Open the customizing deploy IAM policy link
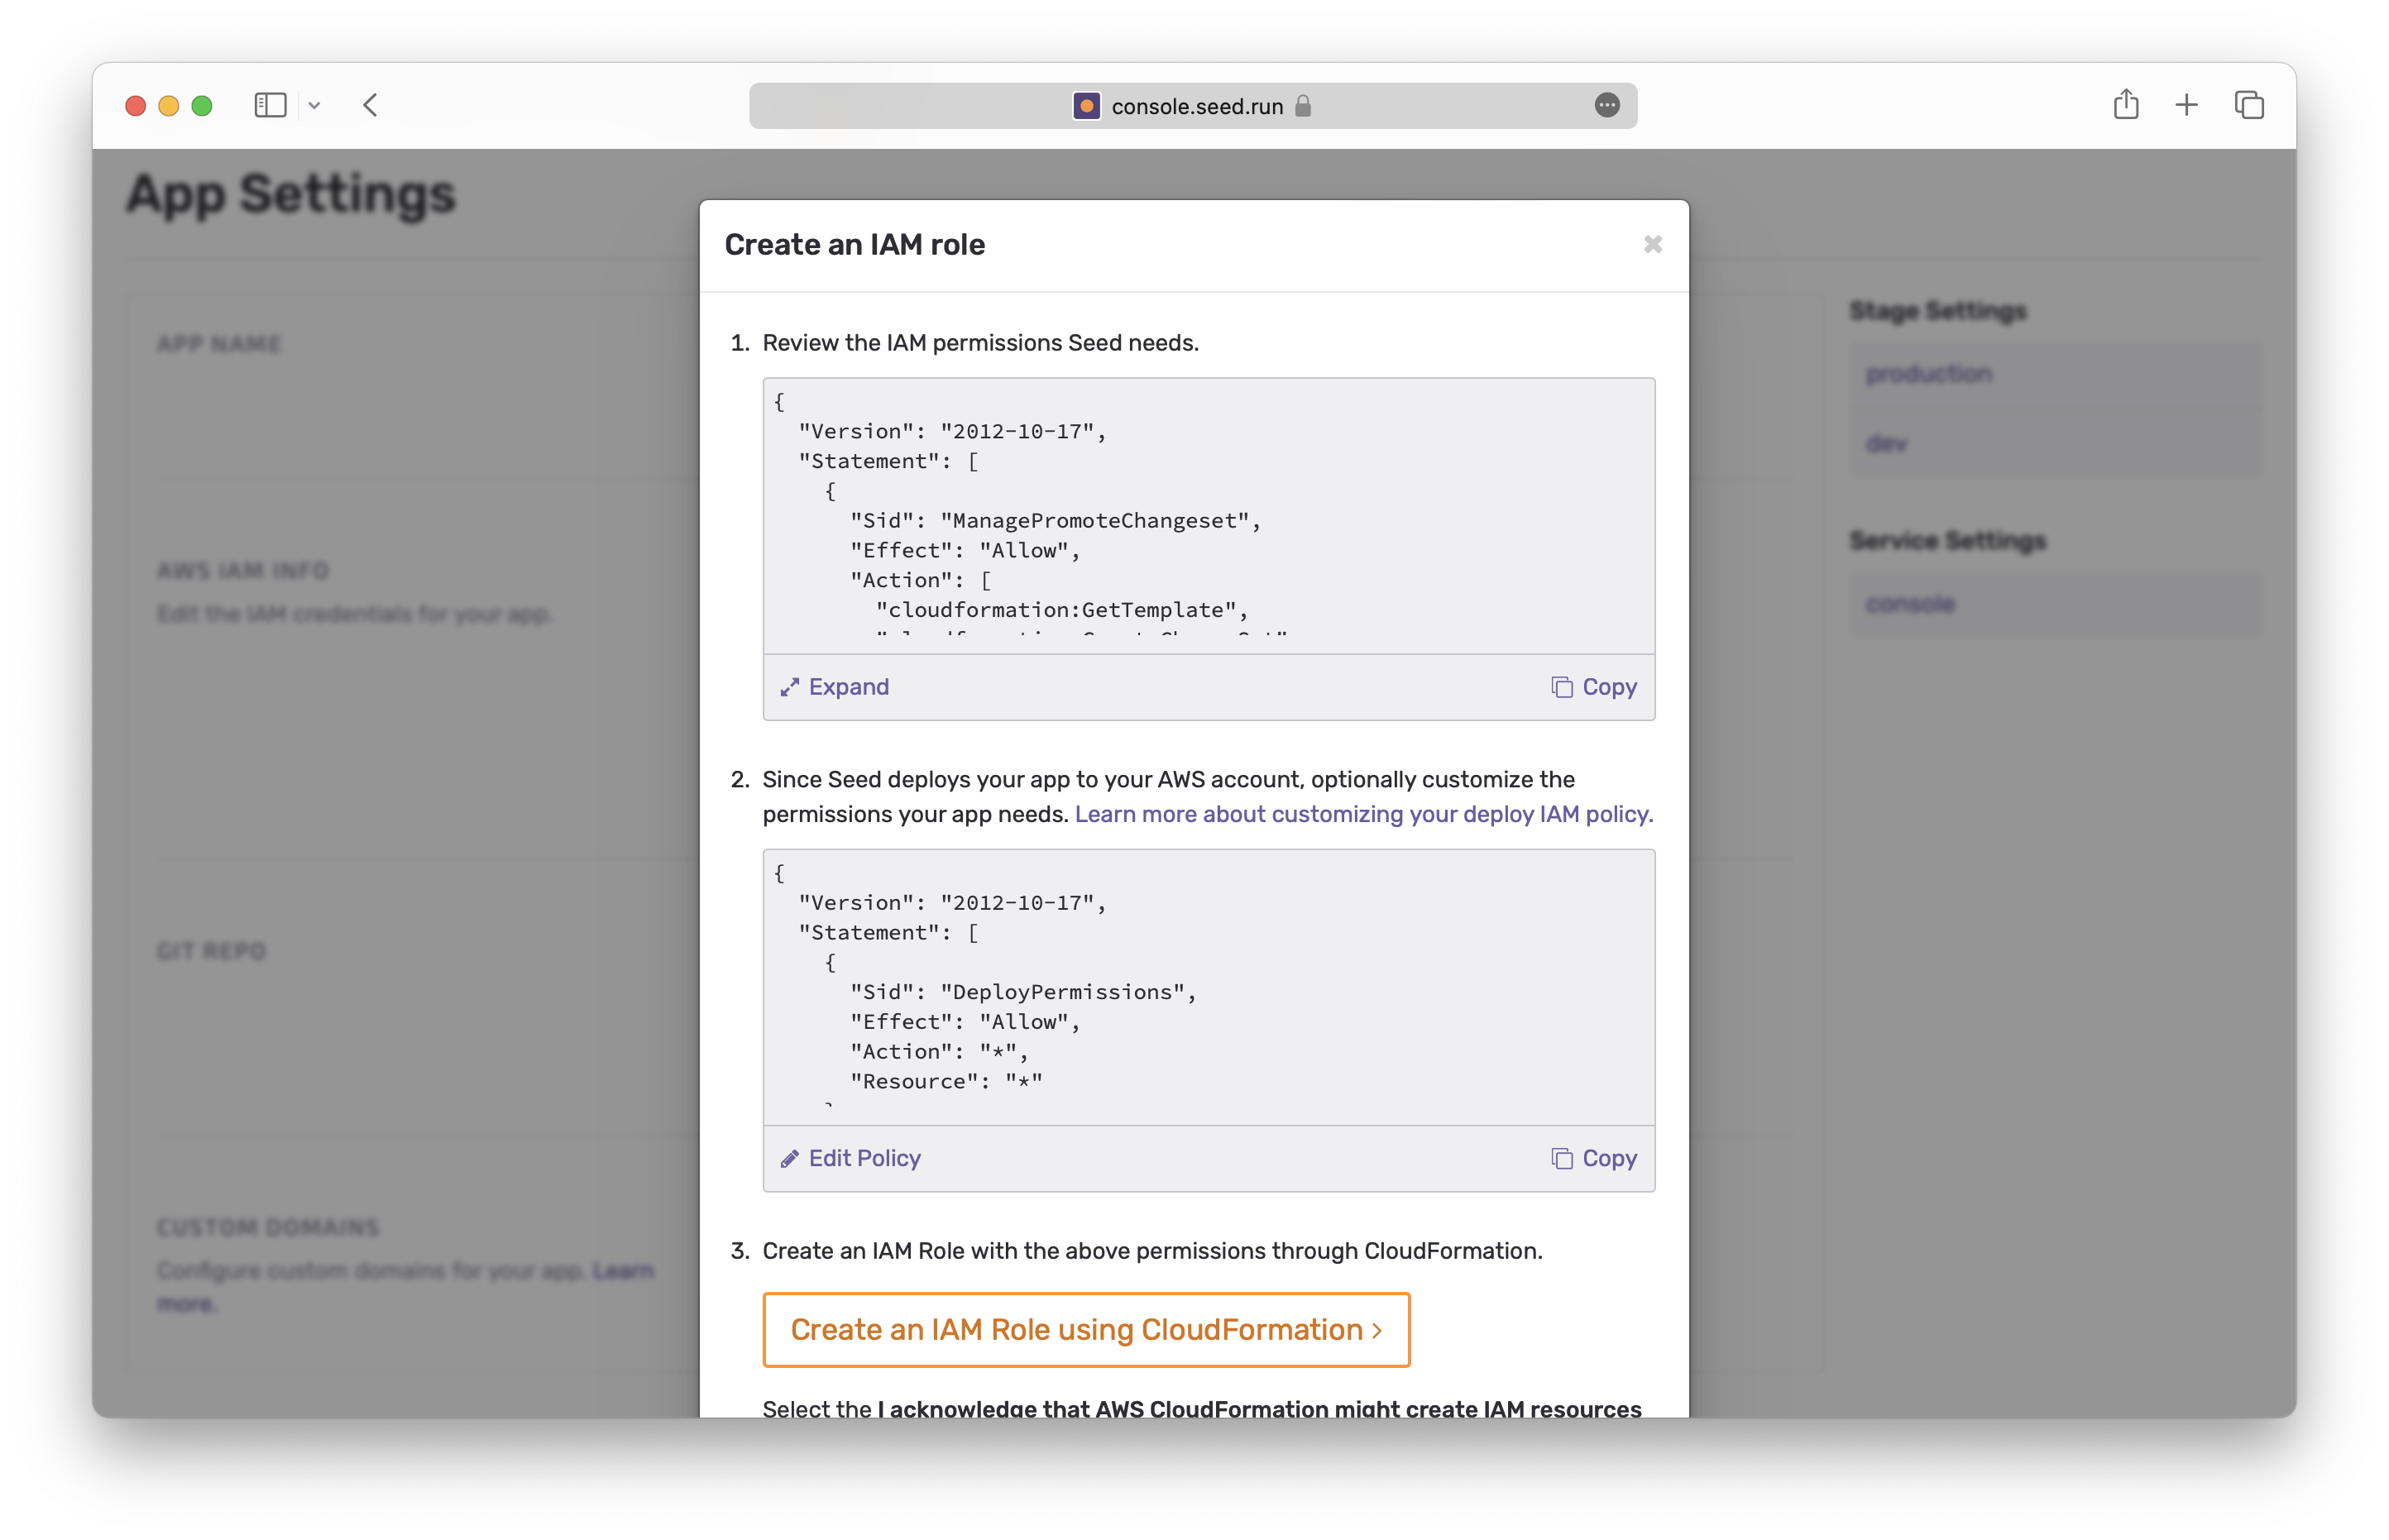This screenshot has width=2389, height=1540. pyautogui.click(x=1363, y=814)
